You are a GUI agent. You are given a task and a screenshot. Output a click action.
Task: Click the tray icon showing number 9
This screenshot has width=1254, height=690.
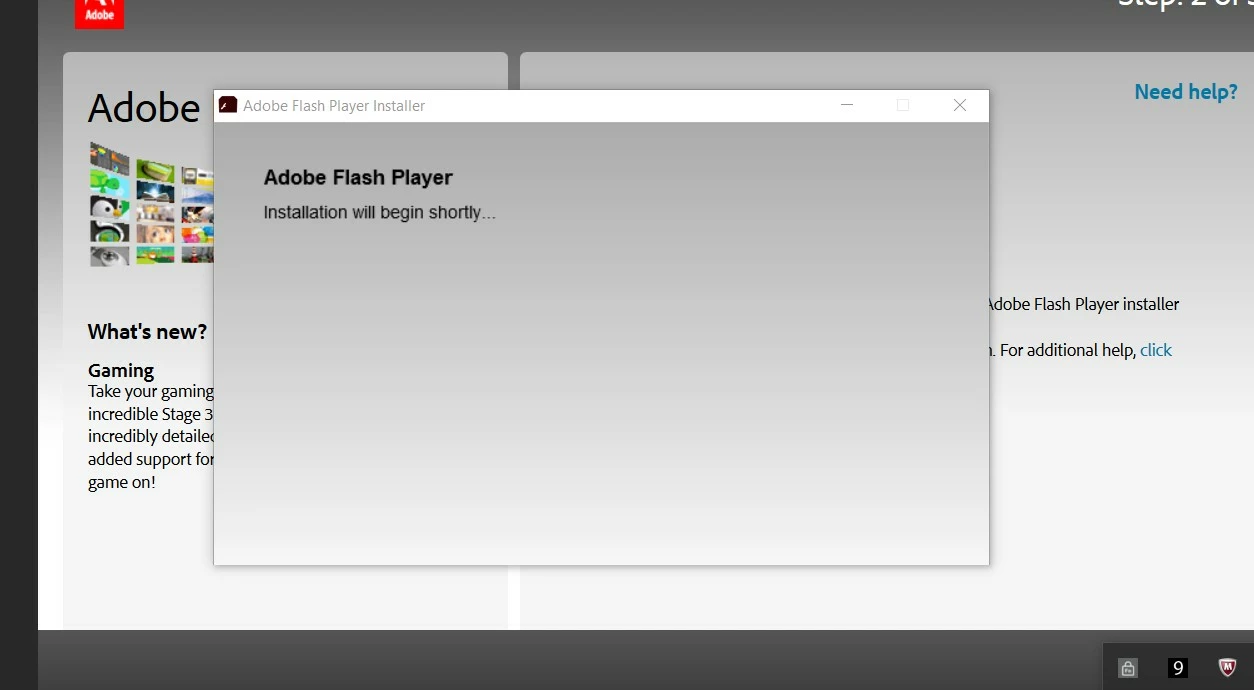pos(1178,668)
